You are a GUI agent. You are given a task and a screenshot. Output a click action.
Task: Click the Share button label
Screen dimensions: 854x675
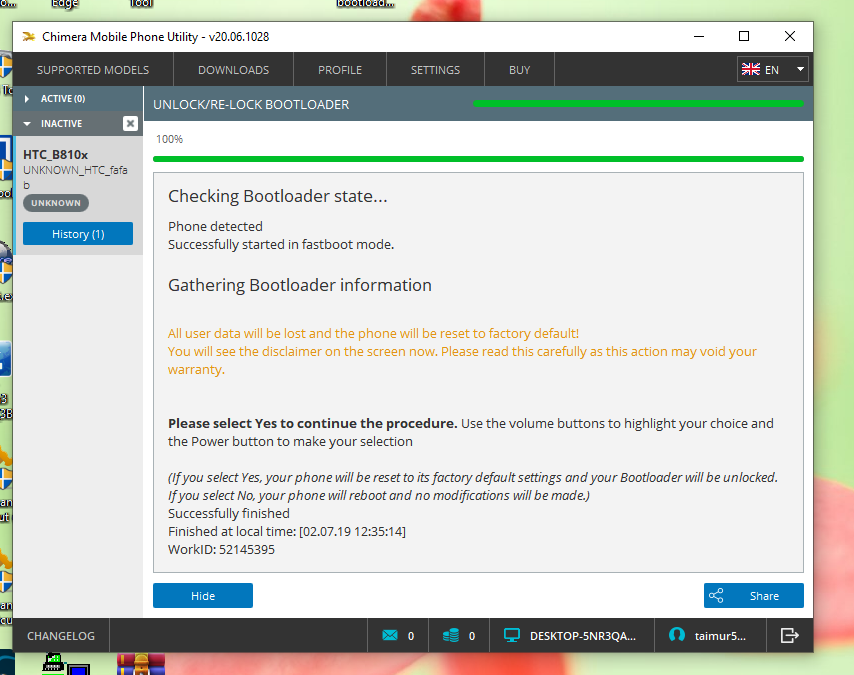pos(764,596)
